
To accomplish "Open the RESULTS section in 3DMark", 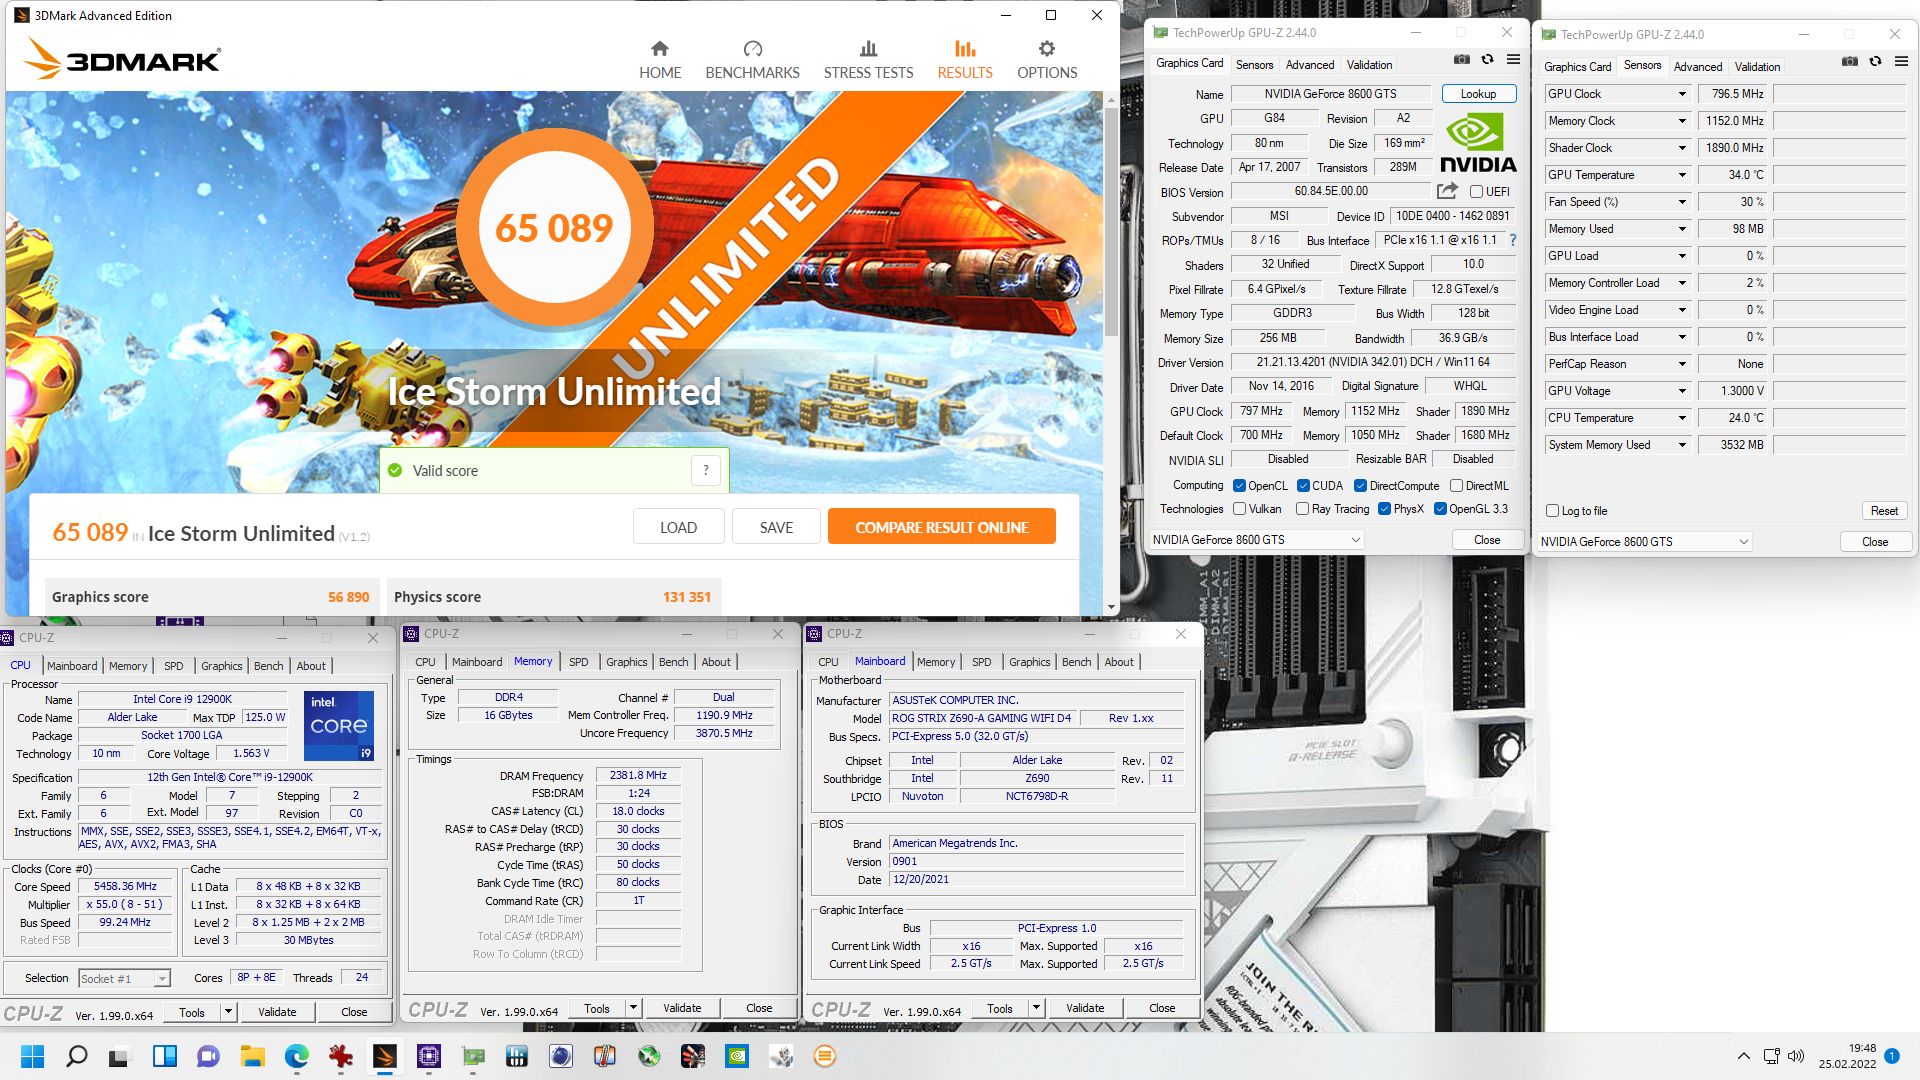I will click(965, 60).
